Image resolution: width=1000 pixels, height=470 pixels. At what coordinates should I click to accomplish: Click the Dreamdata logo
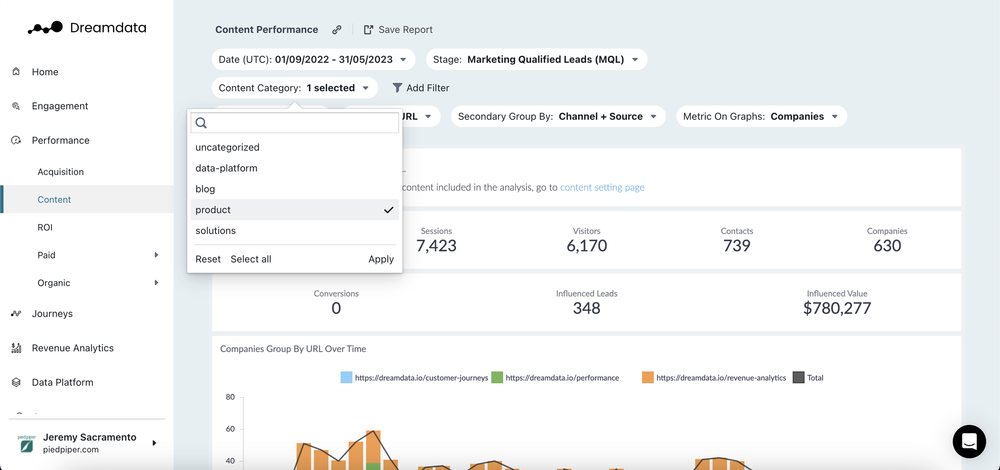[x=87, y=27]
